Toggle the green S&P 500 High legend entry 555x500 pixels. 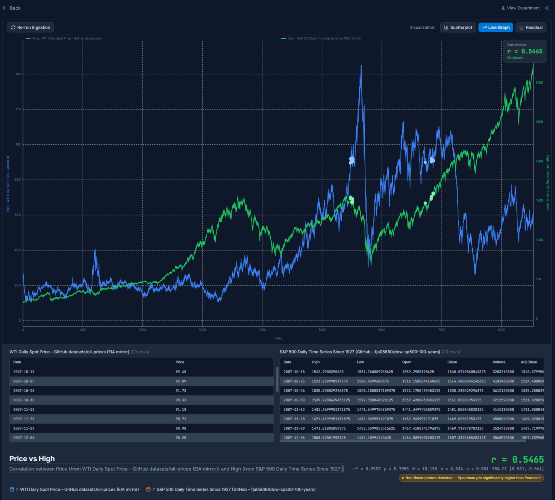click(x=321, y=38)
